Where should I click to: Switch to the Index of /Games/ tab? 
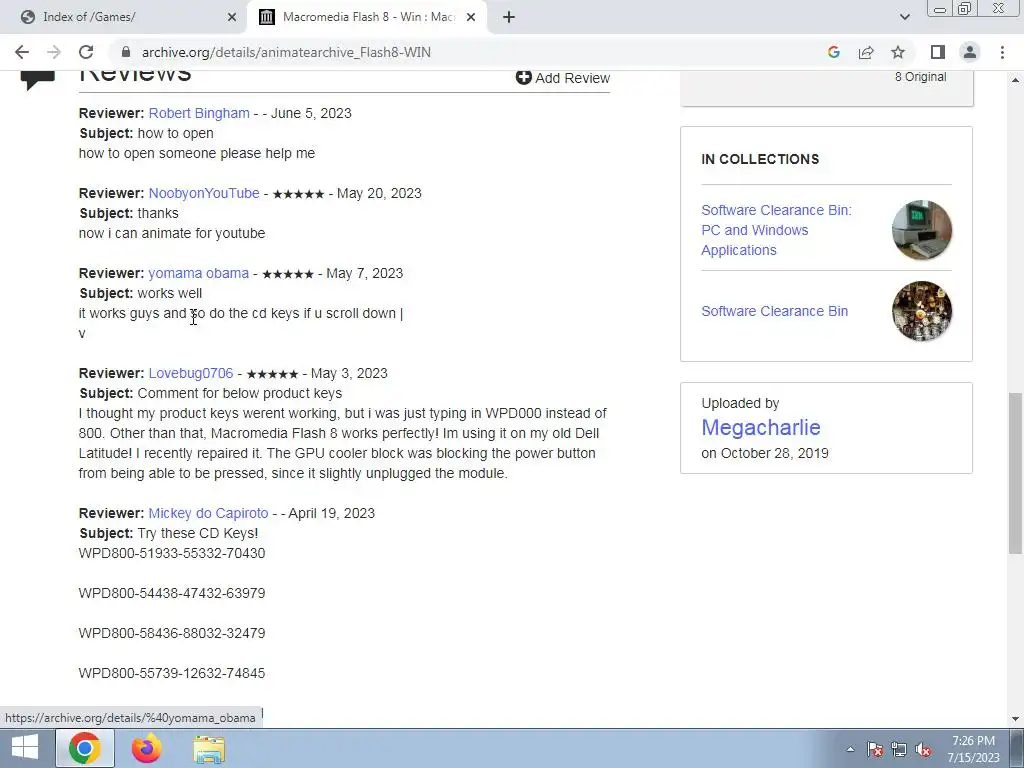pos(123,17)
